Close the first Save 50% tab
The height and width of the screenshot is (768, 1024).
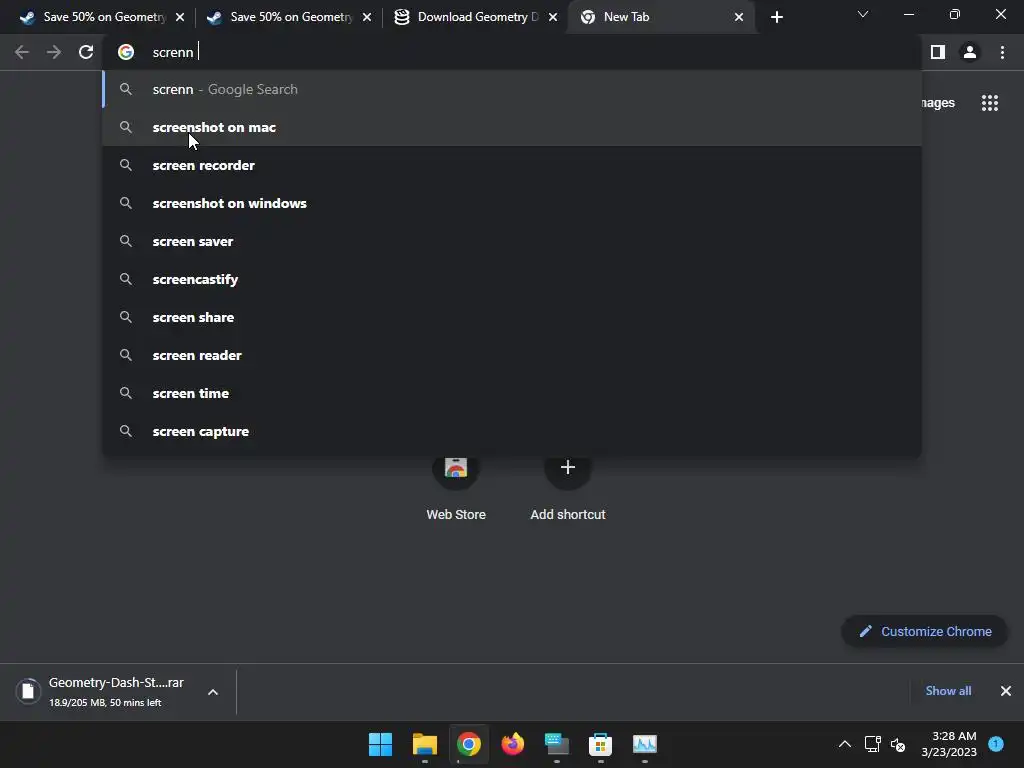(180, 18)
